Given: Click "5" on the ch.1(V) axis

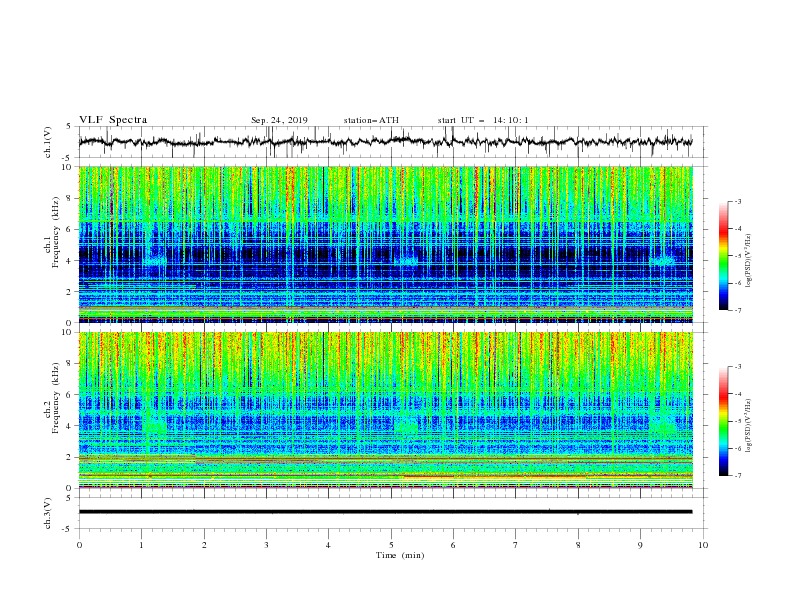Looking at the screenshot, I should pos(69,126).
